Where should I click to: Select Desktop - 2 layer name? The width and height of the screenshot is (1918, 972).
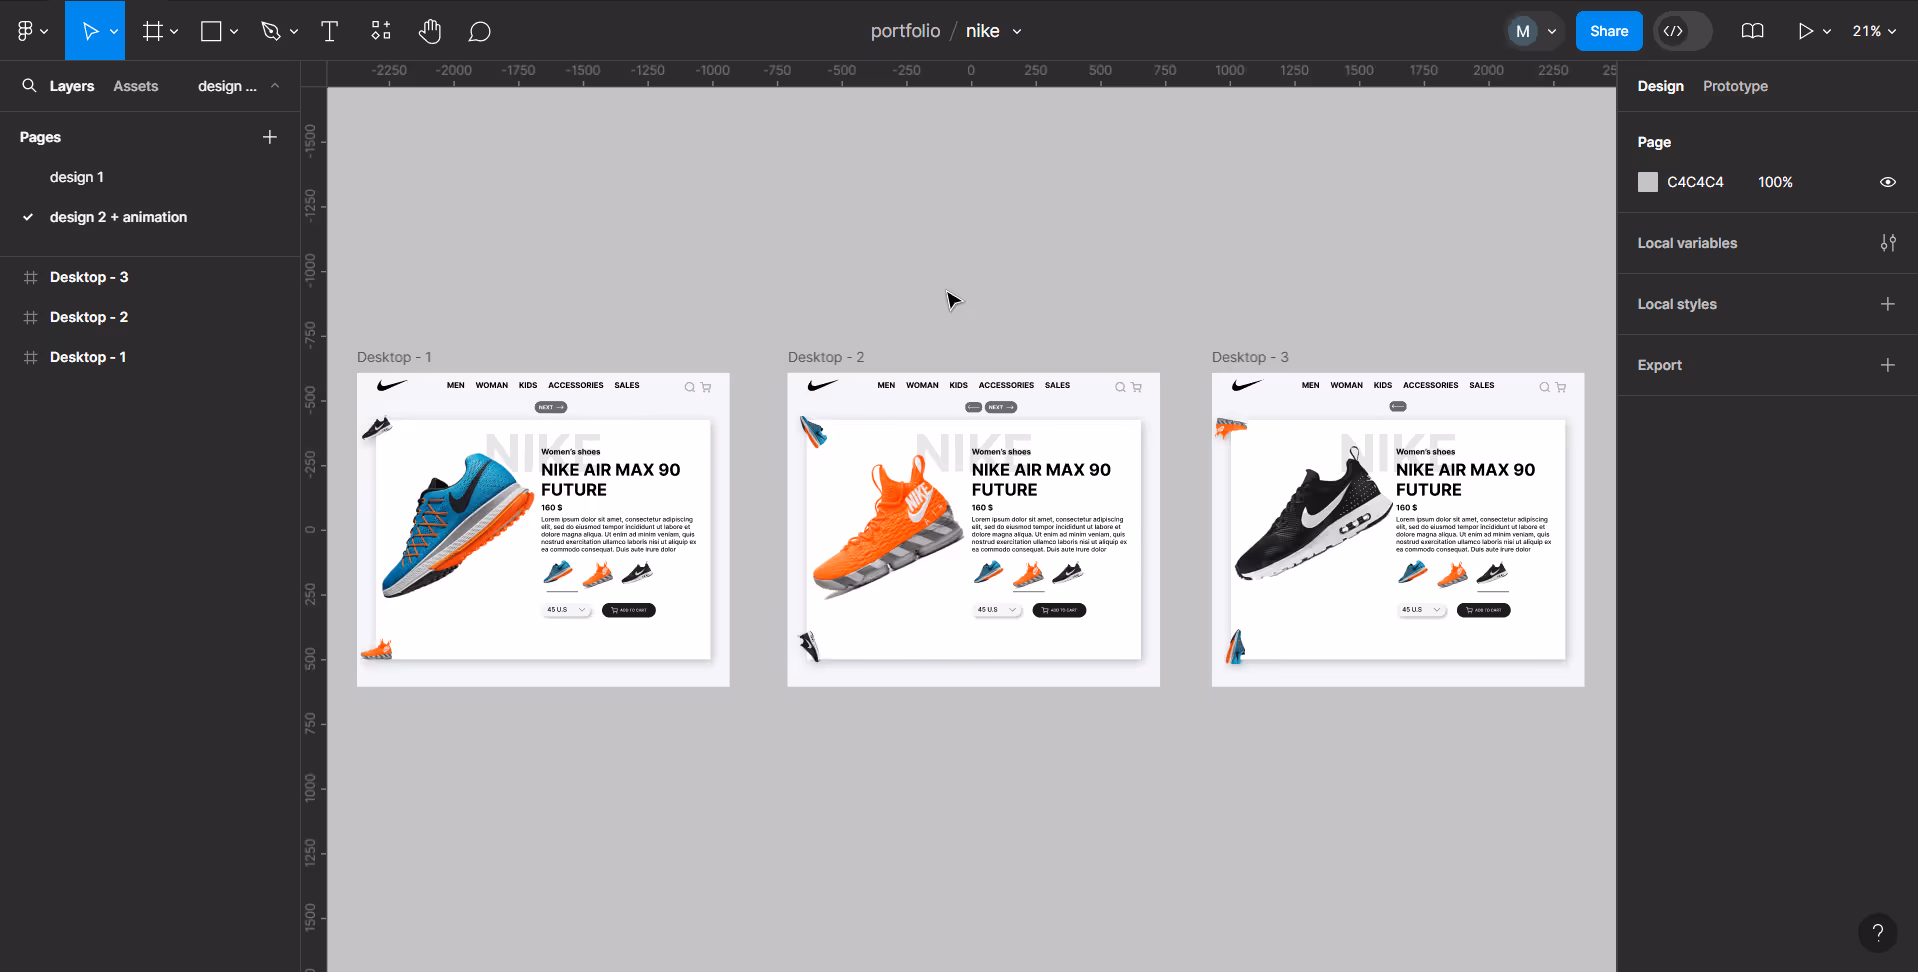(x=89, y=317)
